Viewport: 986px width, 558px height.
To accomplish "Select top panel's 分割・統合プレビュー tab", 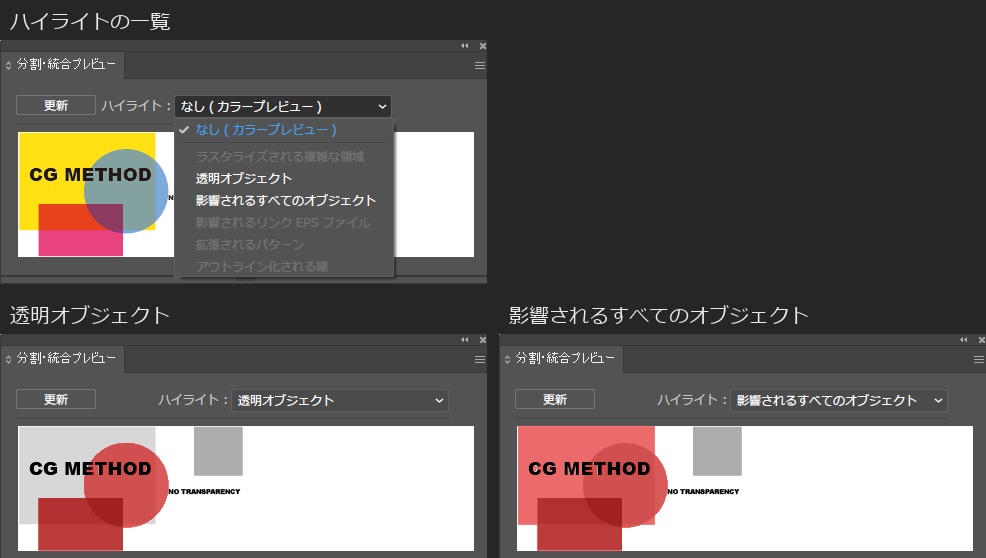I will pyautogui.click(x=66, y=64).
